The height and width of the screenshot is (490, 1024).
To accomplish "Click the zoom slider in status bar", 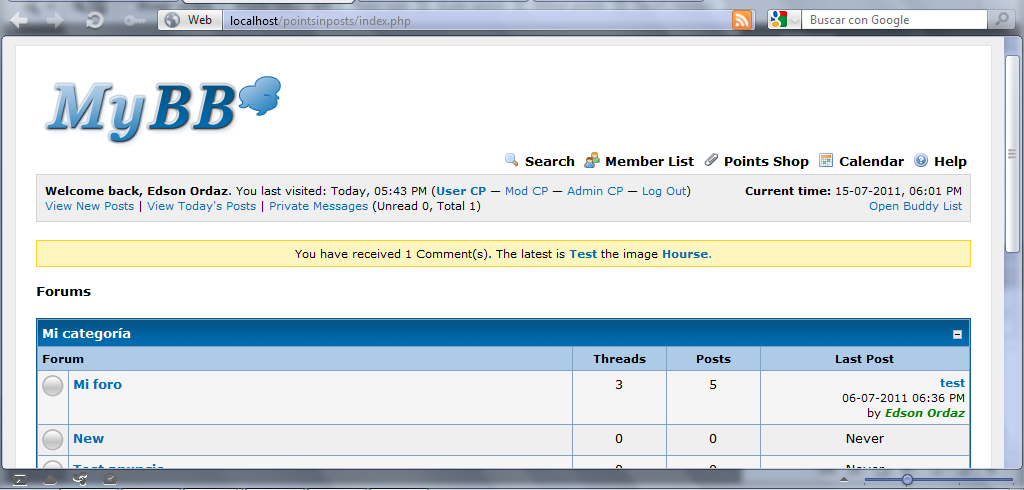I will [907, 480].
